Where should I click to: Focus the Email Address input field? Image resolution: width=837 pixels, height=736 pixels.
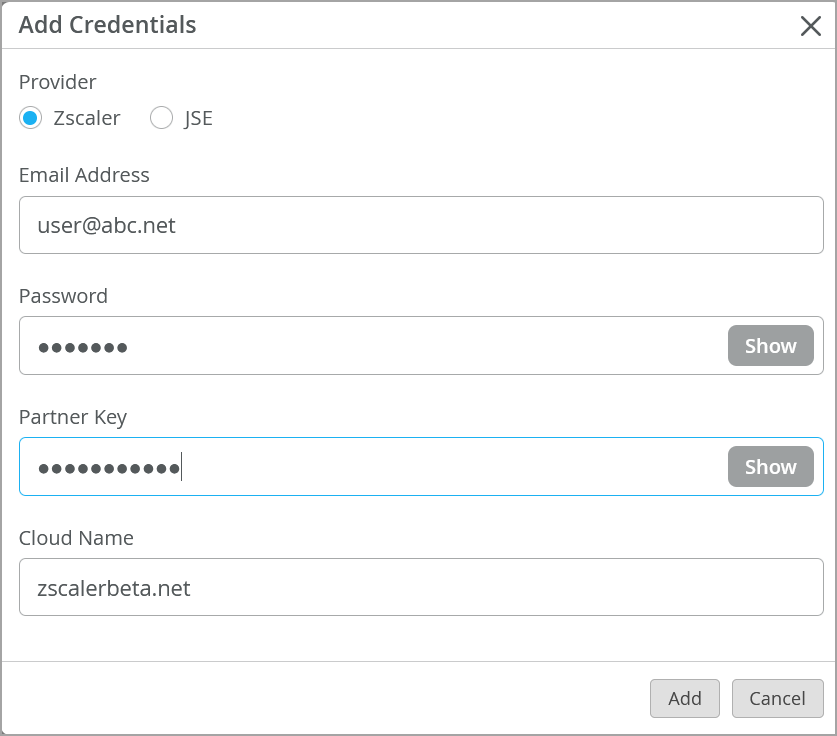[420, 225]
